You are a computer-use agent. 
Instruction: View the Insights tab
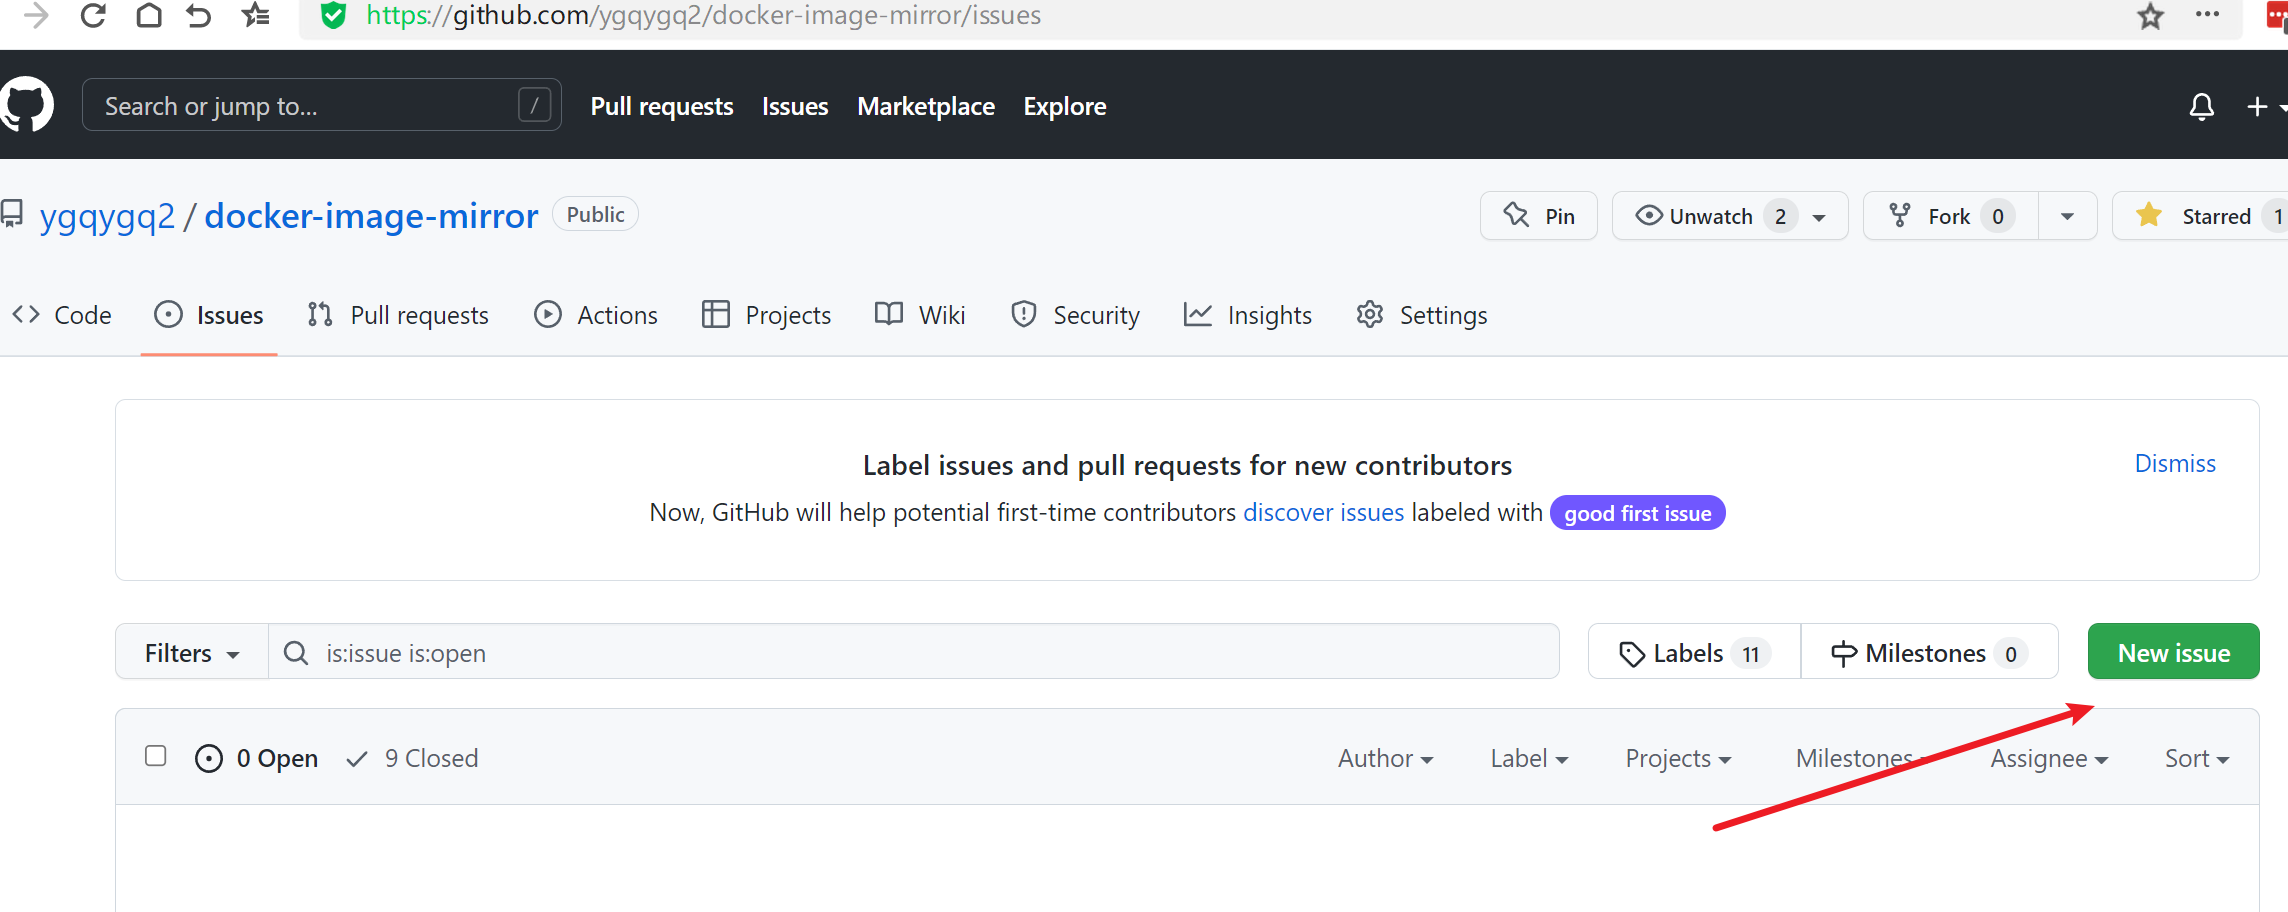coord(1247,315)
